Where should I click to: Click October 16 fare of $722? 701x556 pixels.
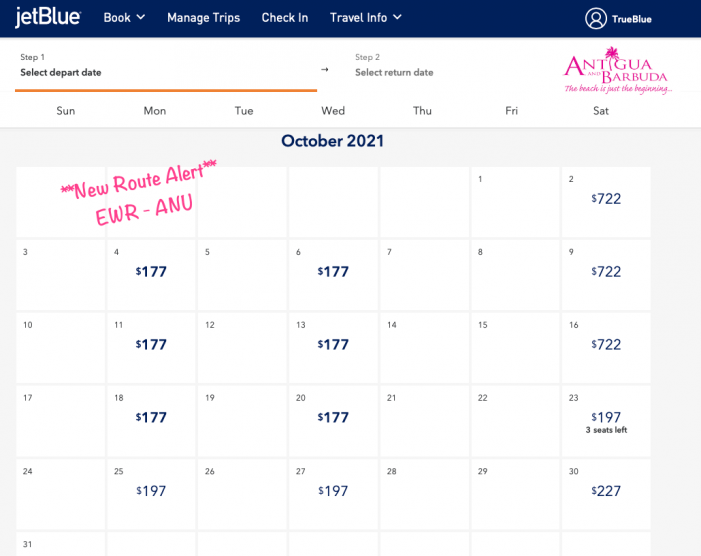pyautogui.click(x=606, y=345)
